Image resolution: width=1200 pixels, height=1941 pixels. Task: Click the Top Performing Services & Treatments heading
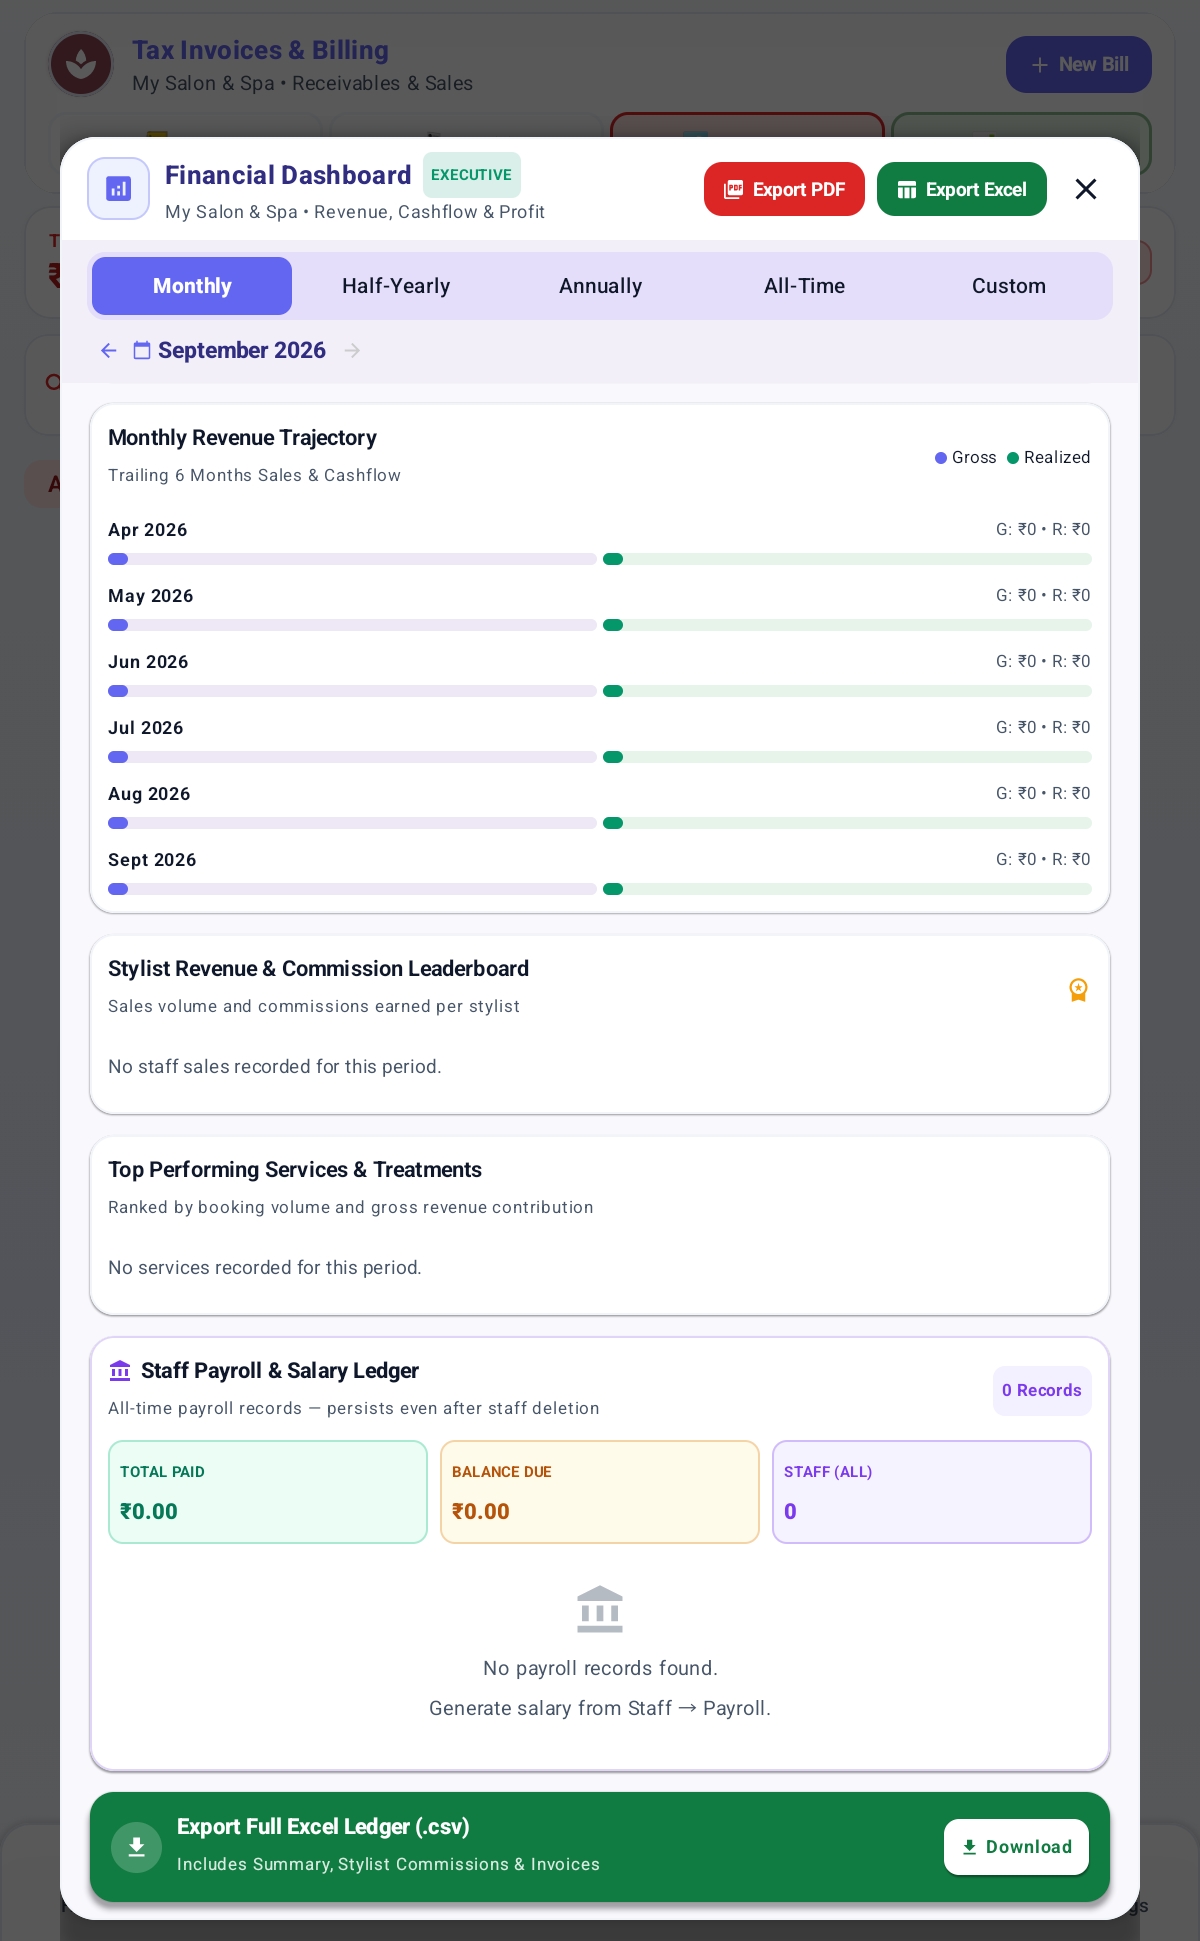coord(295,1170)
